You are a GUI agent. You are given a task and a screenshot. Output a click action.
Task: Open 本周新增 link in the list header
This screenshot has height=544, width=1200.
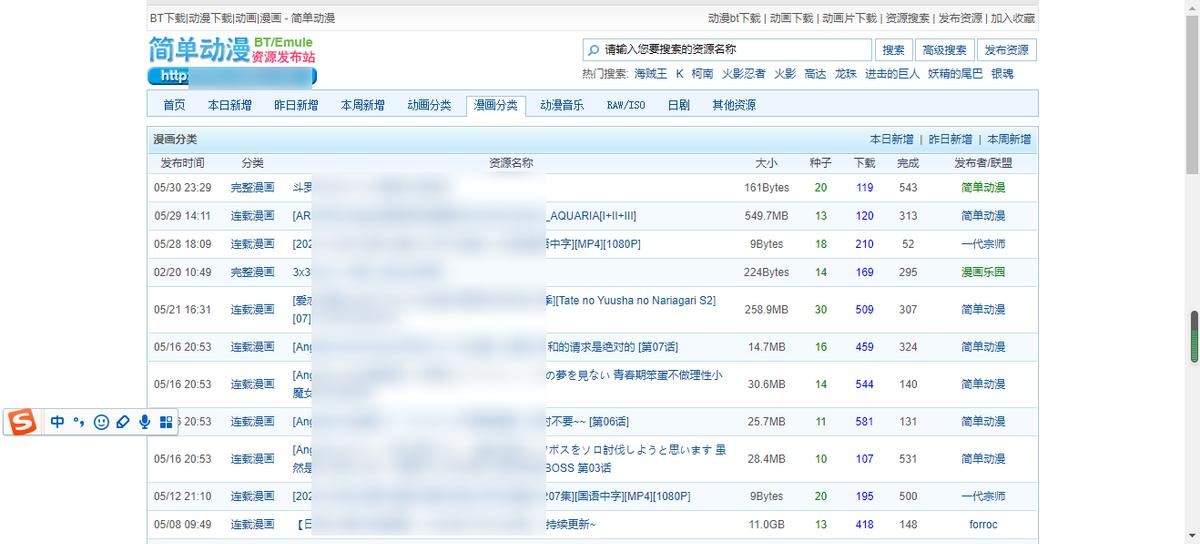1009,139
